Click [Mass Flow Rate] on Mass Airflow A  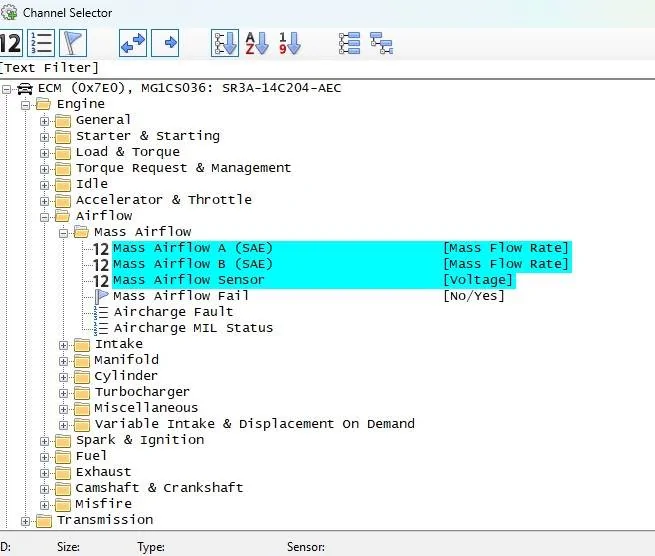(505, 248)
